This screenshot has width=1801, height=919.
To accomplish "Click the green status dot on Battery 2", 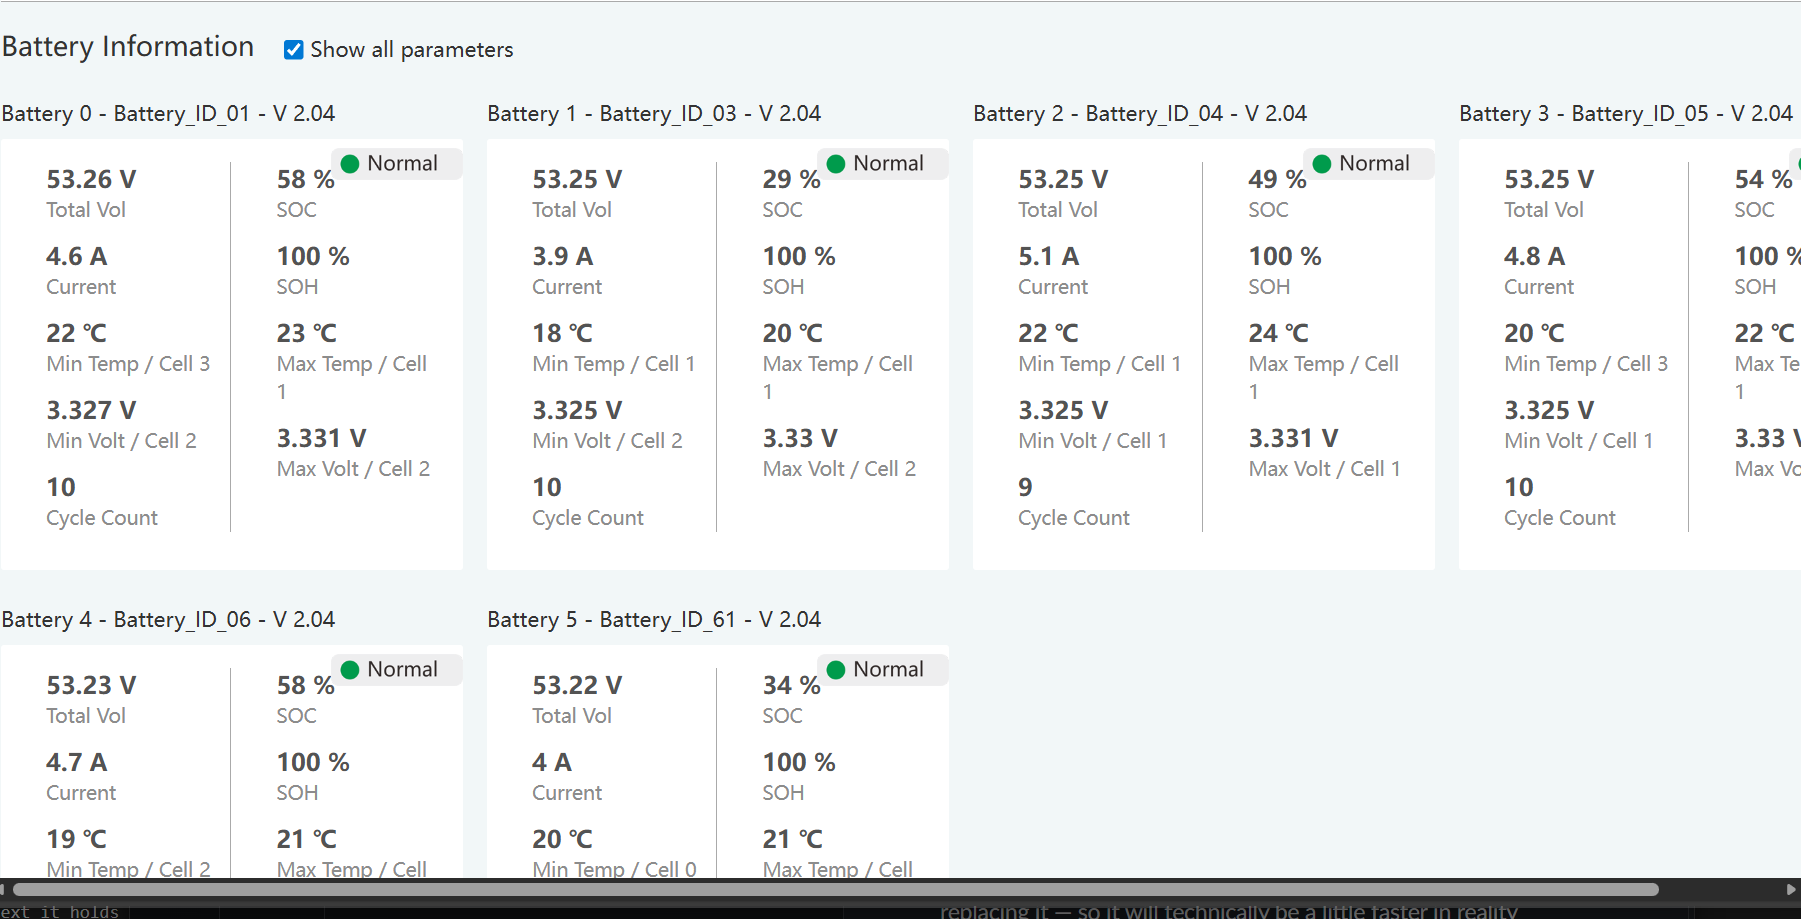I will coord(1322,164).
